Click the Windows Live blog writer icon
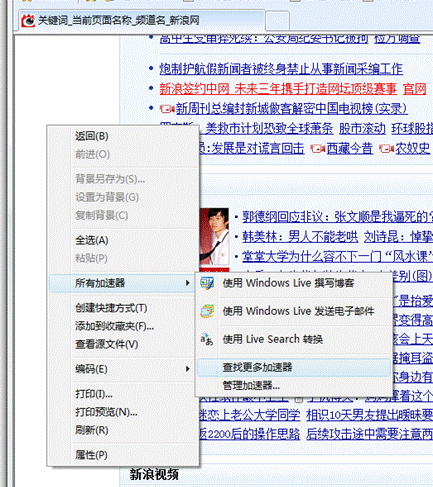Screen dimensions: 433x487 [x=207, y=283]
